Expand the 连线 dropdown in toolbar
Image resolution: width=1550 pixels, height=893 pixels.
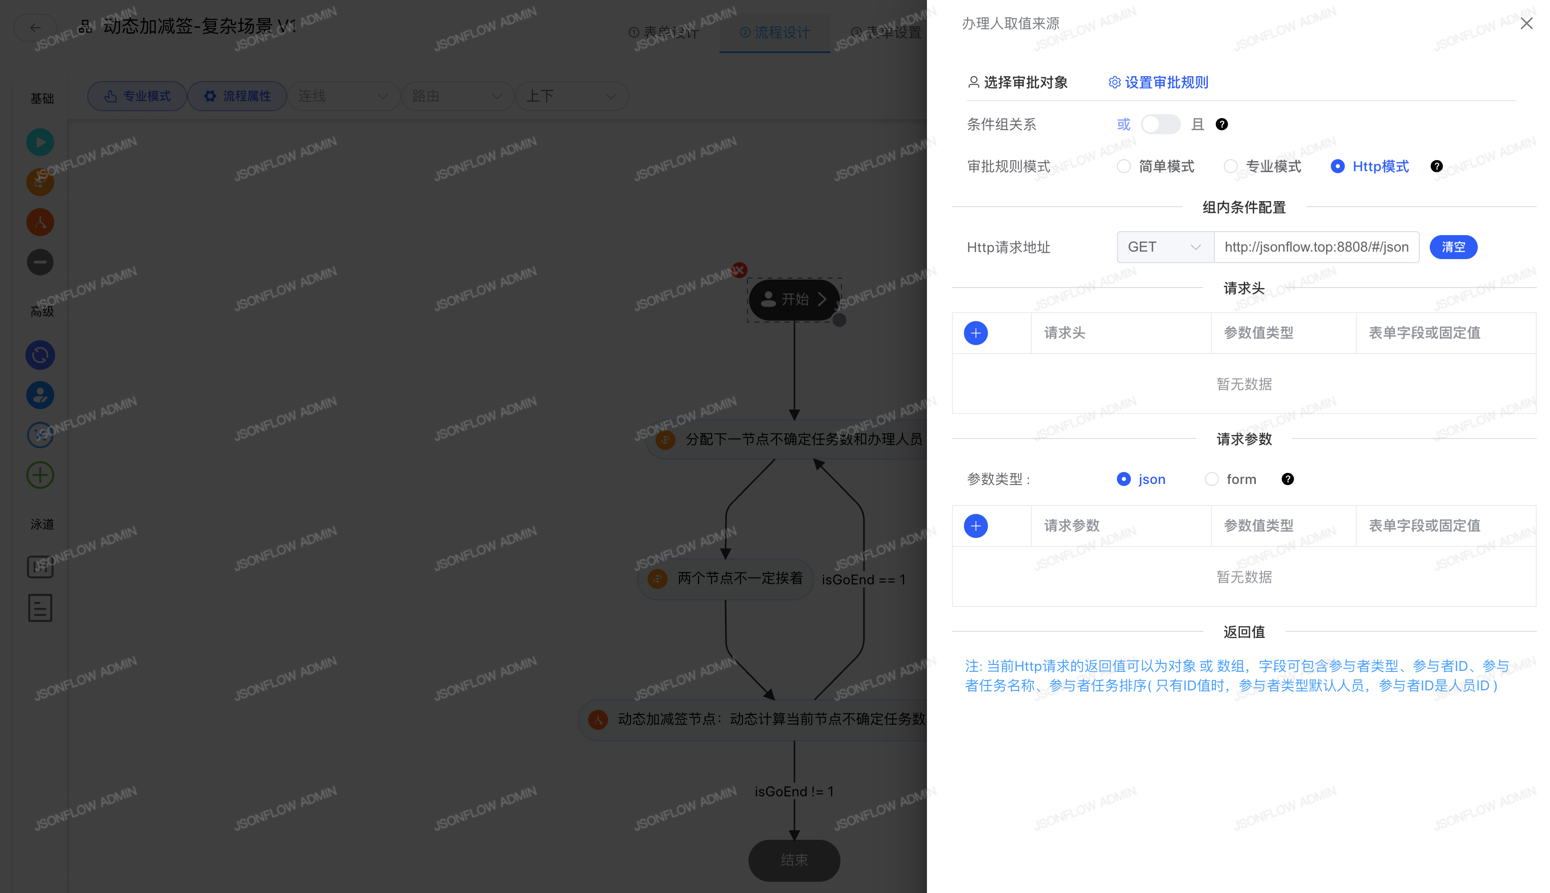point(343,96)
